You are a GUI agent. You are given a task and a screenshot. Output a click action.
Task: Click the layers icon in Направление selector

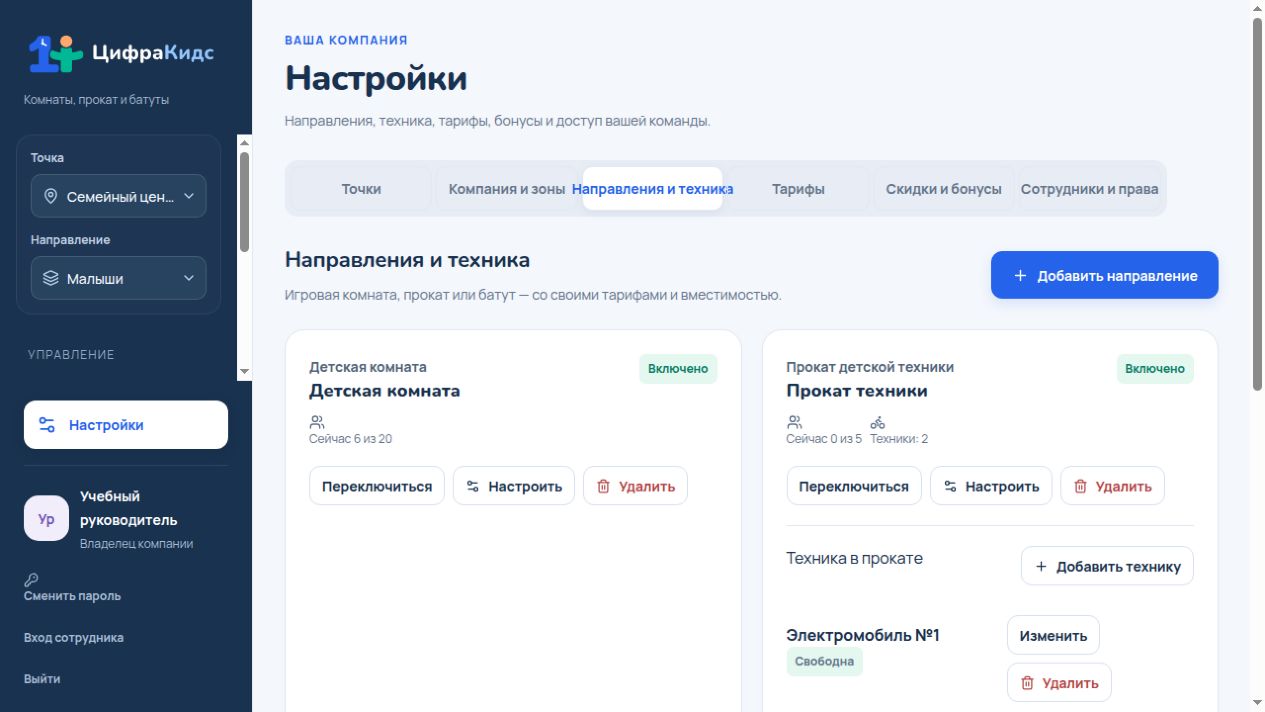click(50, 279)
